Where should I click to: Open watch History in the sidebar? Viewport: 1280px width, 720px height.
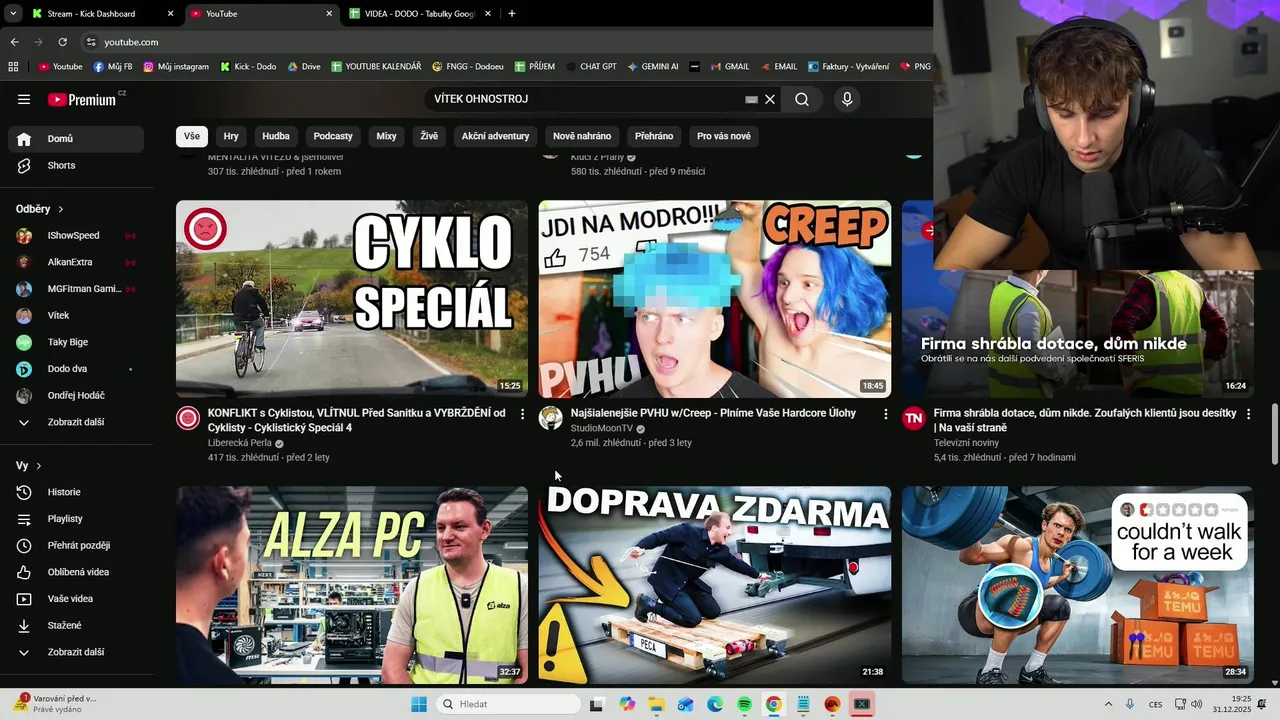(x=76, y=492)
